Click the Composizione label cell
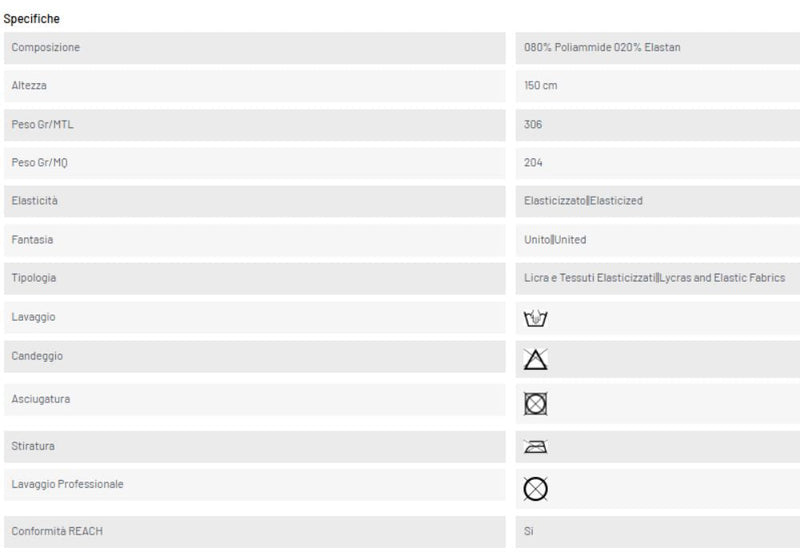The image size is (800, 556). [255, 48]
